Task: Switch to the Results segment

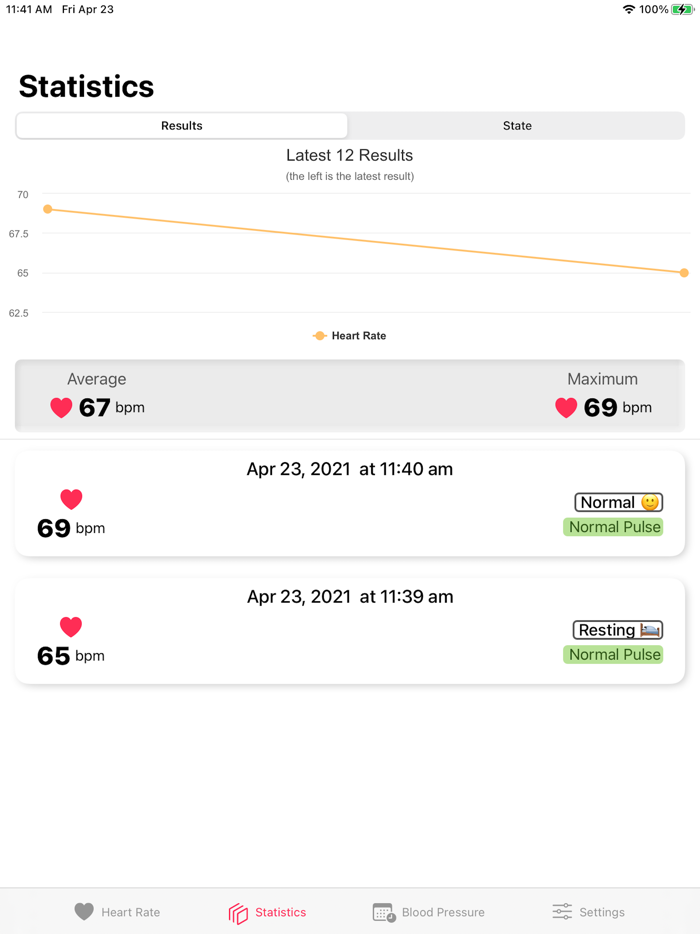Action: pyautogui.click(x=182, y=126)
